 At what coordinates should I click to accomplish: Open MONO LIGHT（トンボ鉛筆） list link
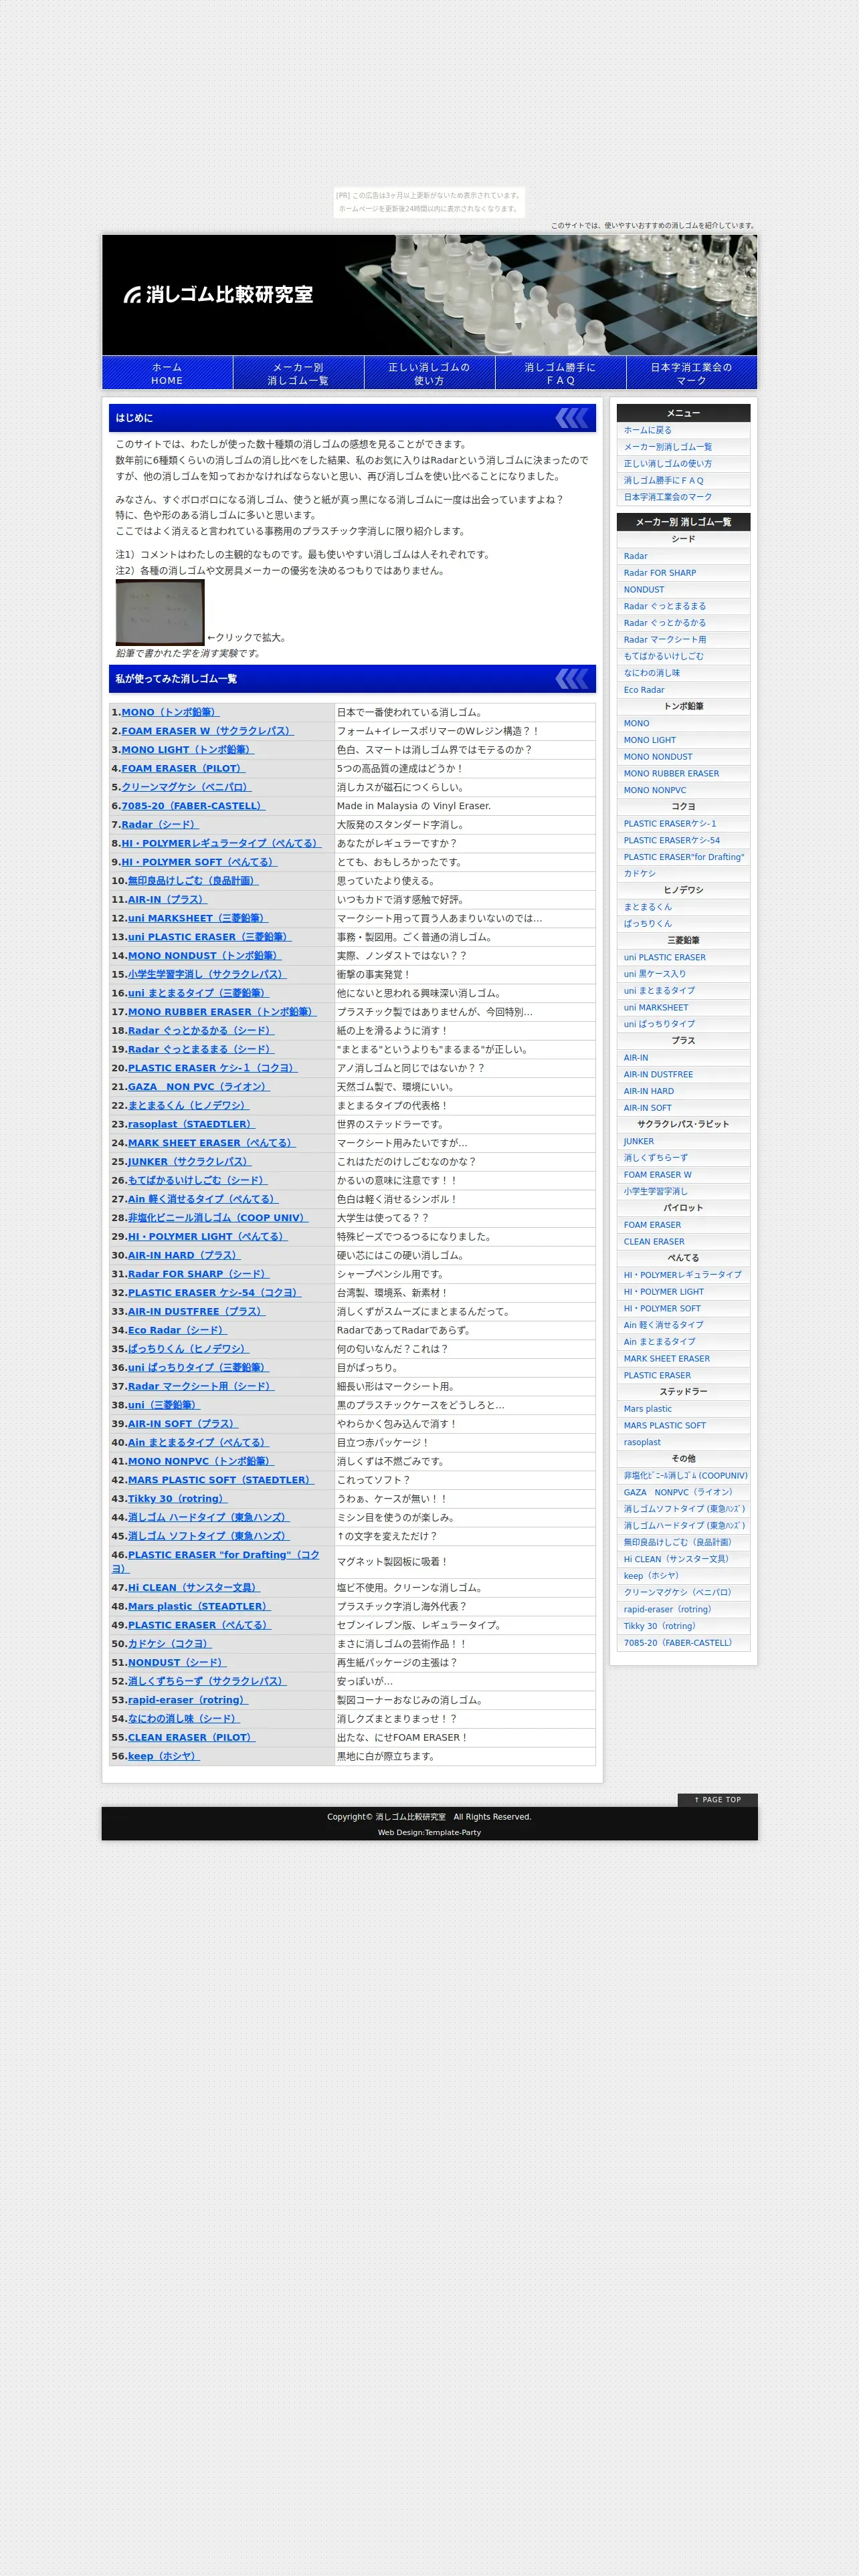point(188,749)
